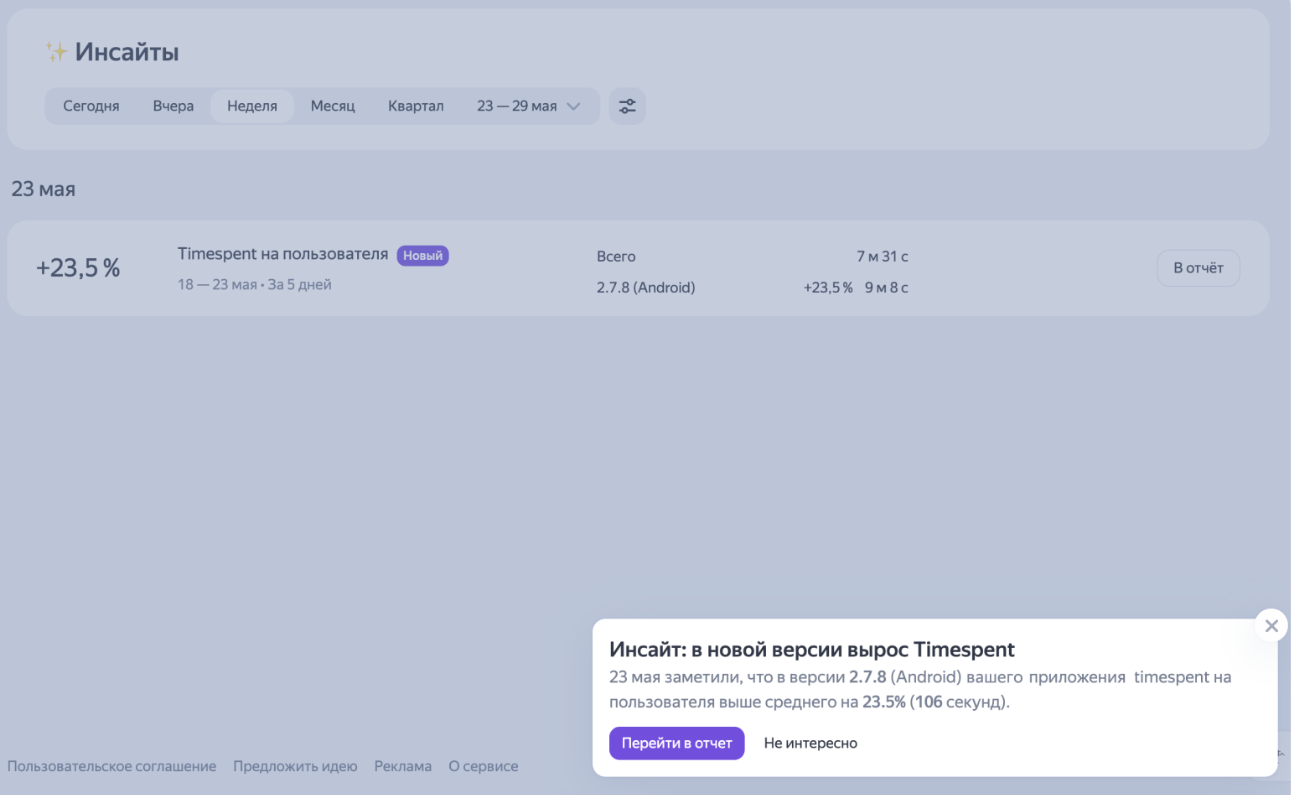1291x795 pixels.
Task: Click the +23,5 % large change value
Action: 78,268
